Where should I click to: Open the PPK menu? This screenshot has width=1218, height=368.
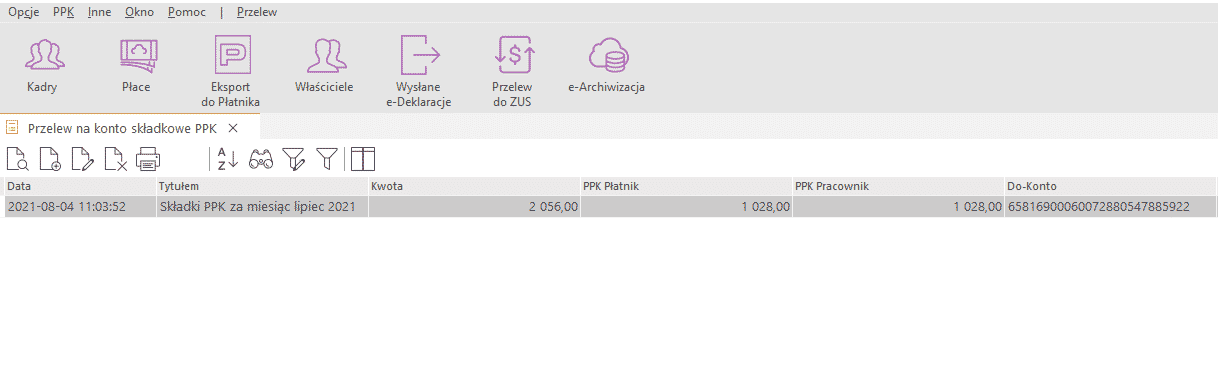pyautogui.click(x=64, y=12)
